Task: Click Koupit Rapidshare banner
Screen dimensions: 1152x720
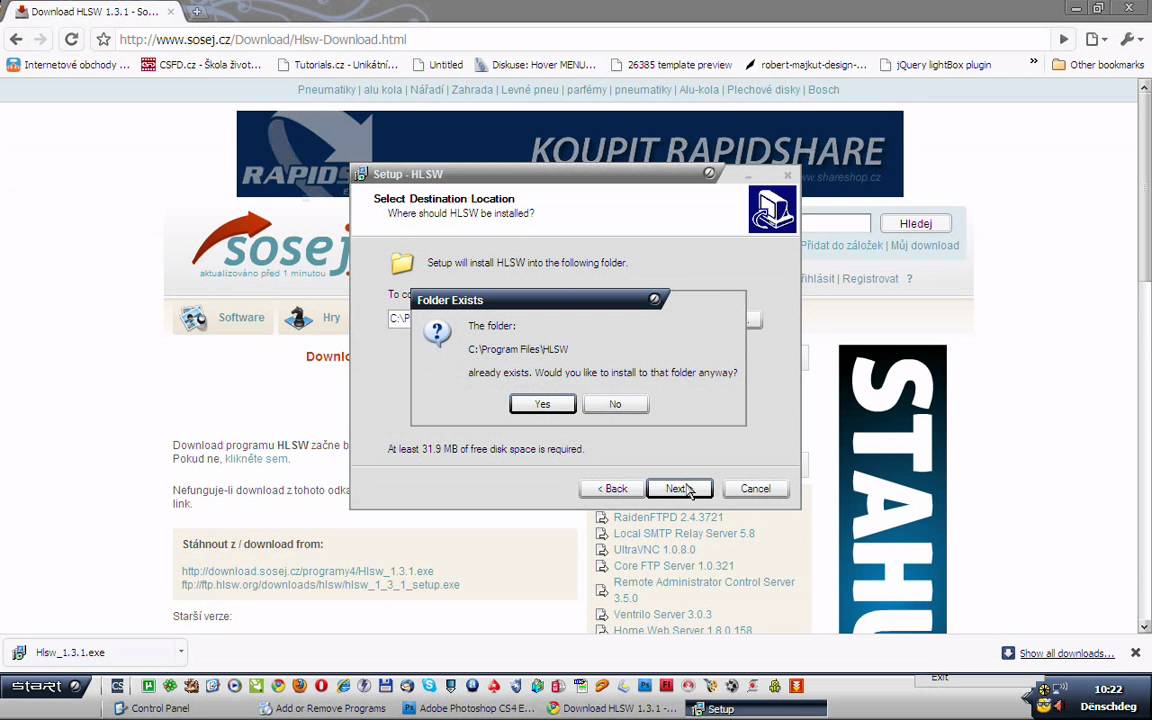Action: click(x=569, y=154)
